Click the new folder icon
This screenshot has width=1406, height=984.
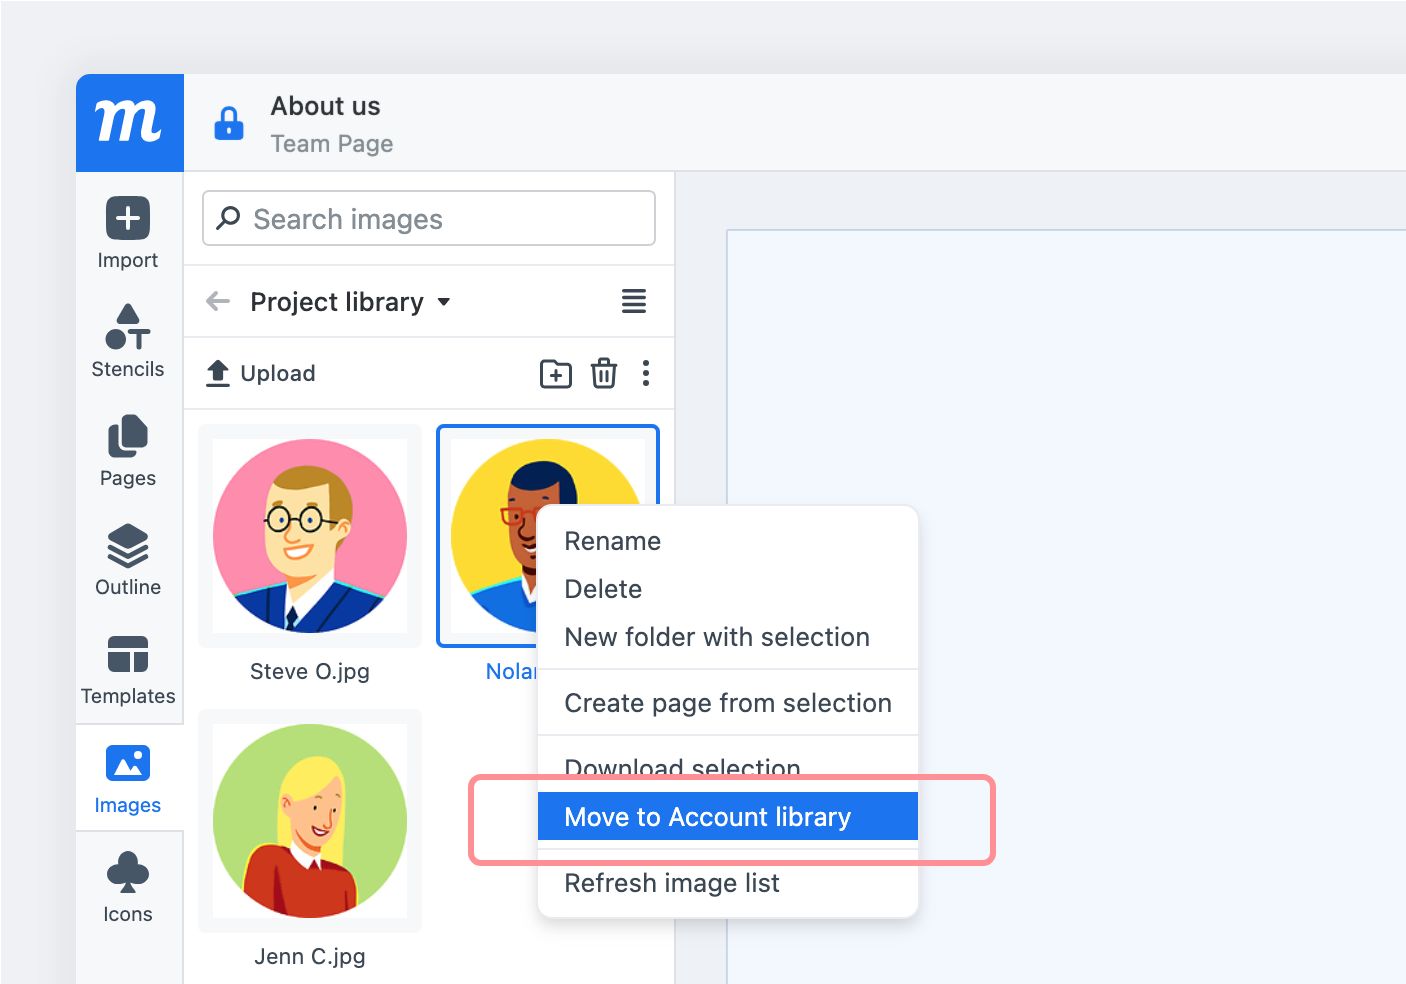(556, 373)
